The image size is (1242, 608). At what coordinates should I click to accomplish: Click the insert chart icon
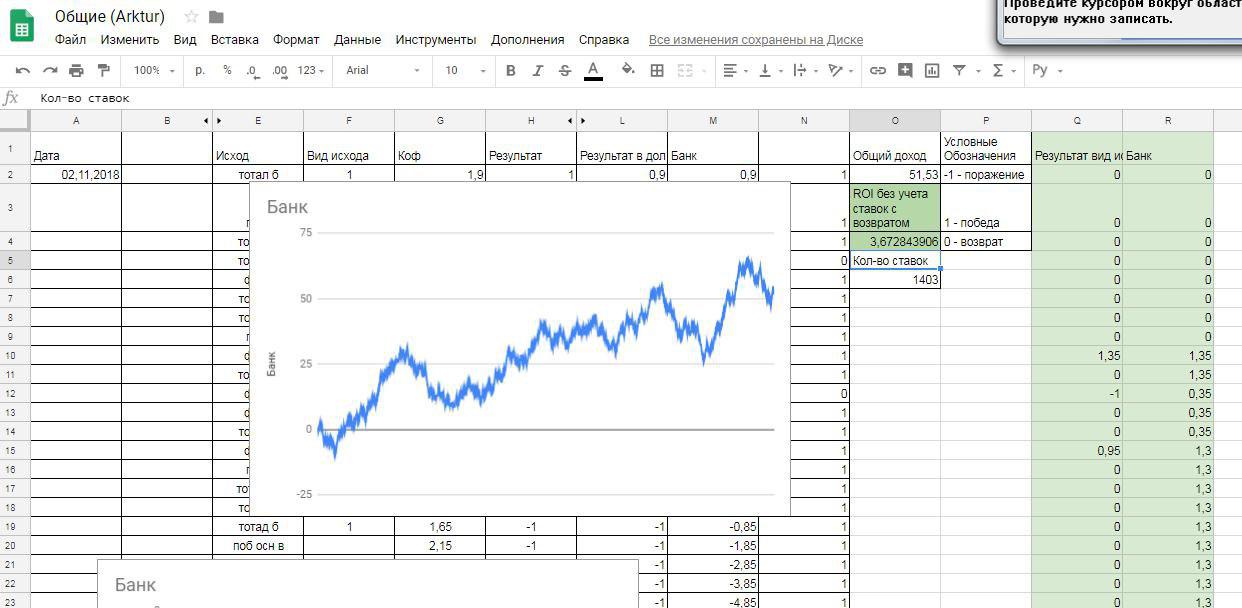pyautogui.click(x=932, y=71)
